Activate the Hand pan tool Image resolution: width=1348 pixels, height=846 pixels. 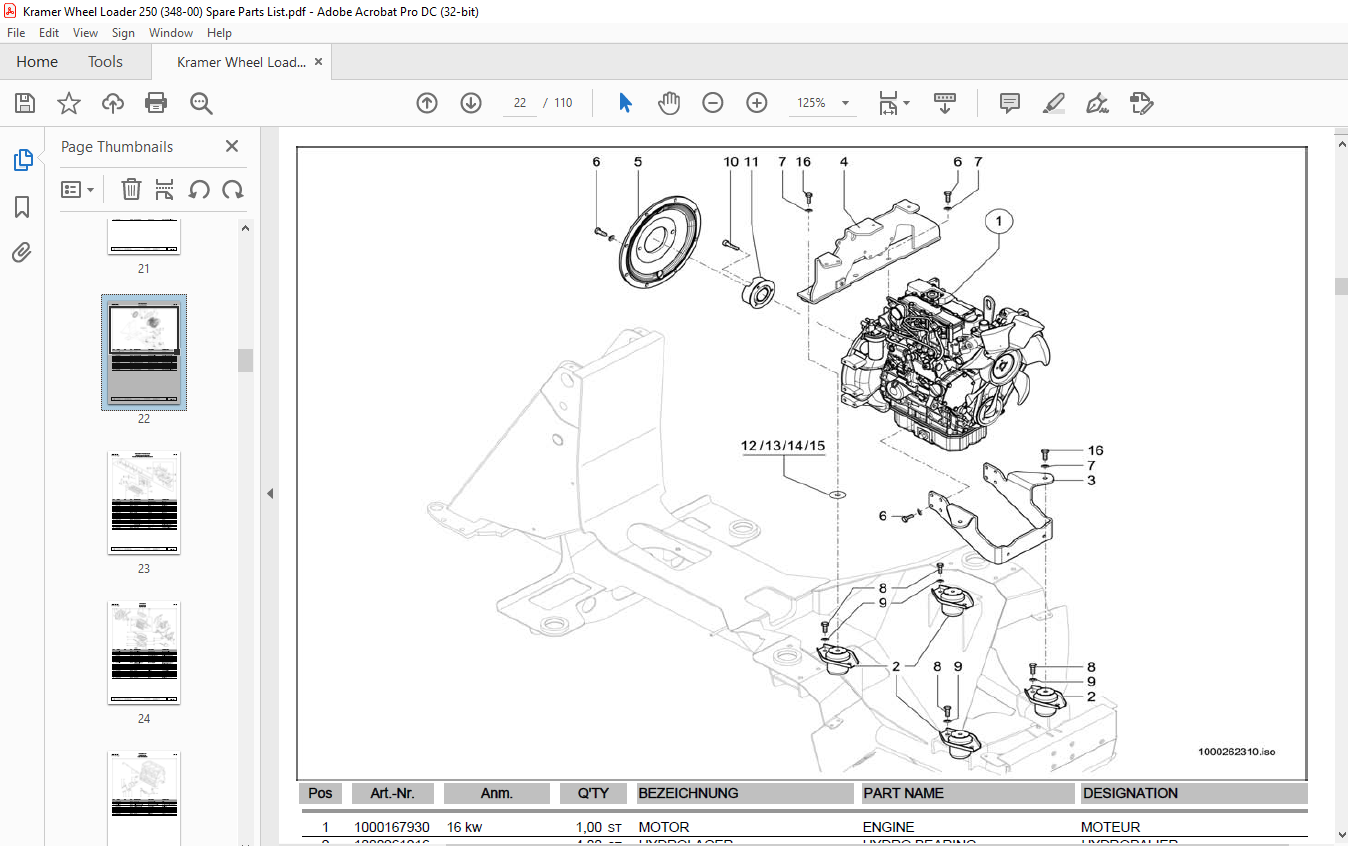click(x=669, y=103)
